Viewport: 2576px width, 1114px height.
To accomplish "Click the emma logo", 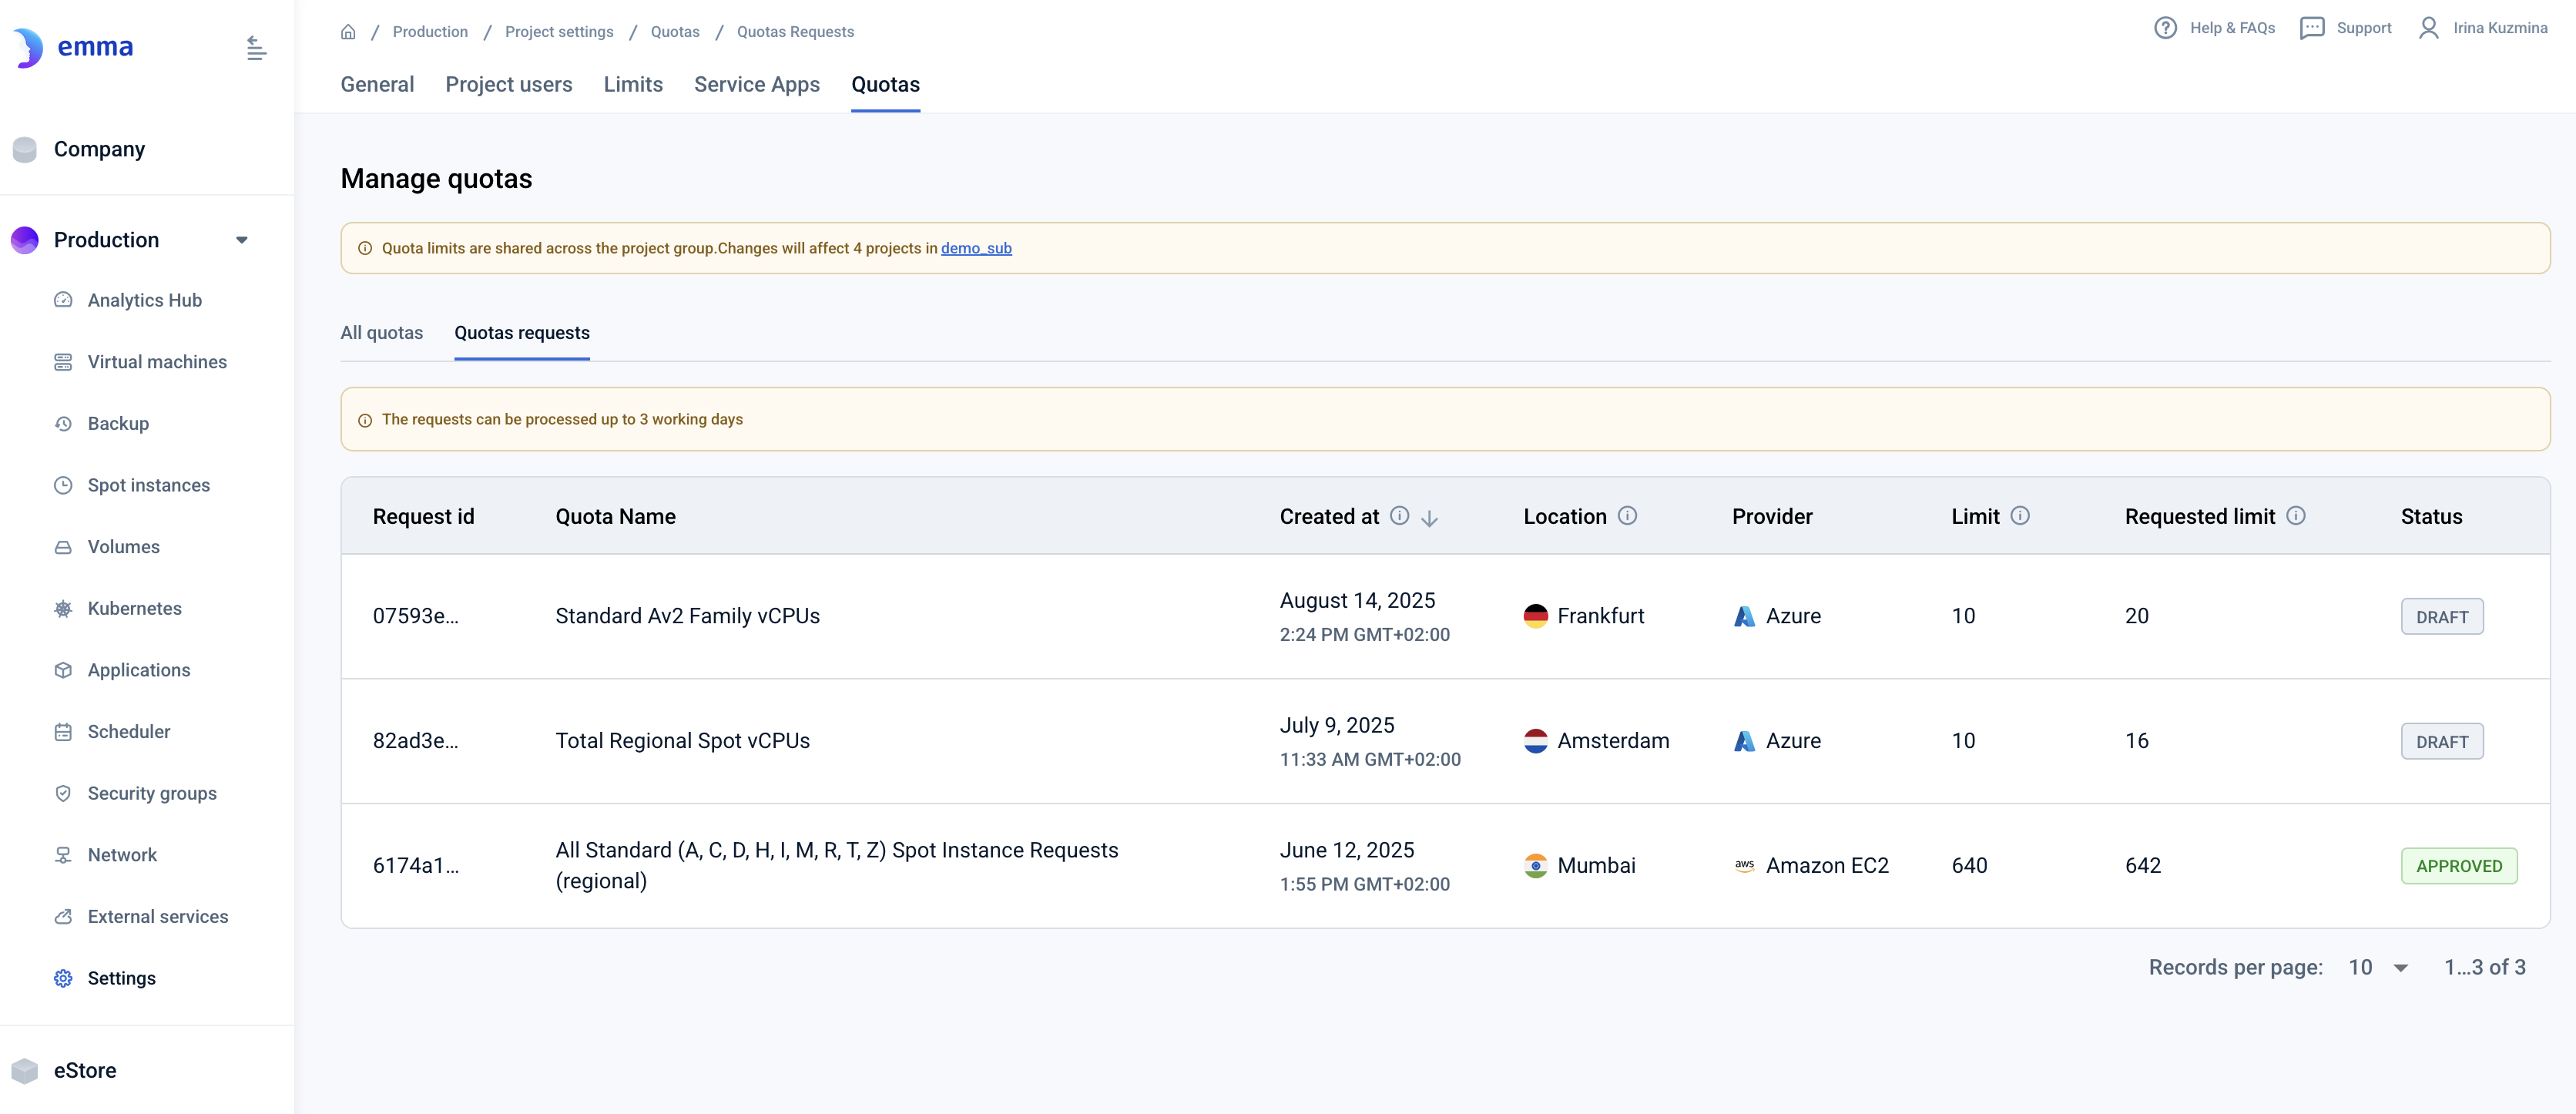I will (73, 47).
